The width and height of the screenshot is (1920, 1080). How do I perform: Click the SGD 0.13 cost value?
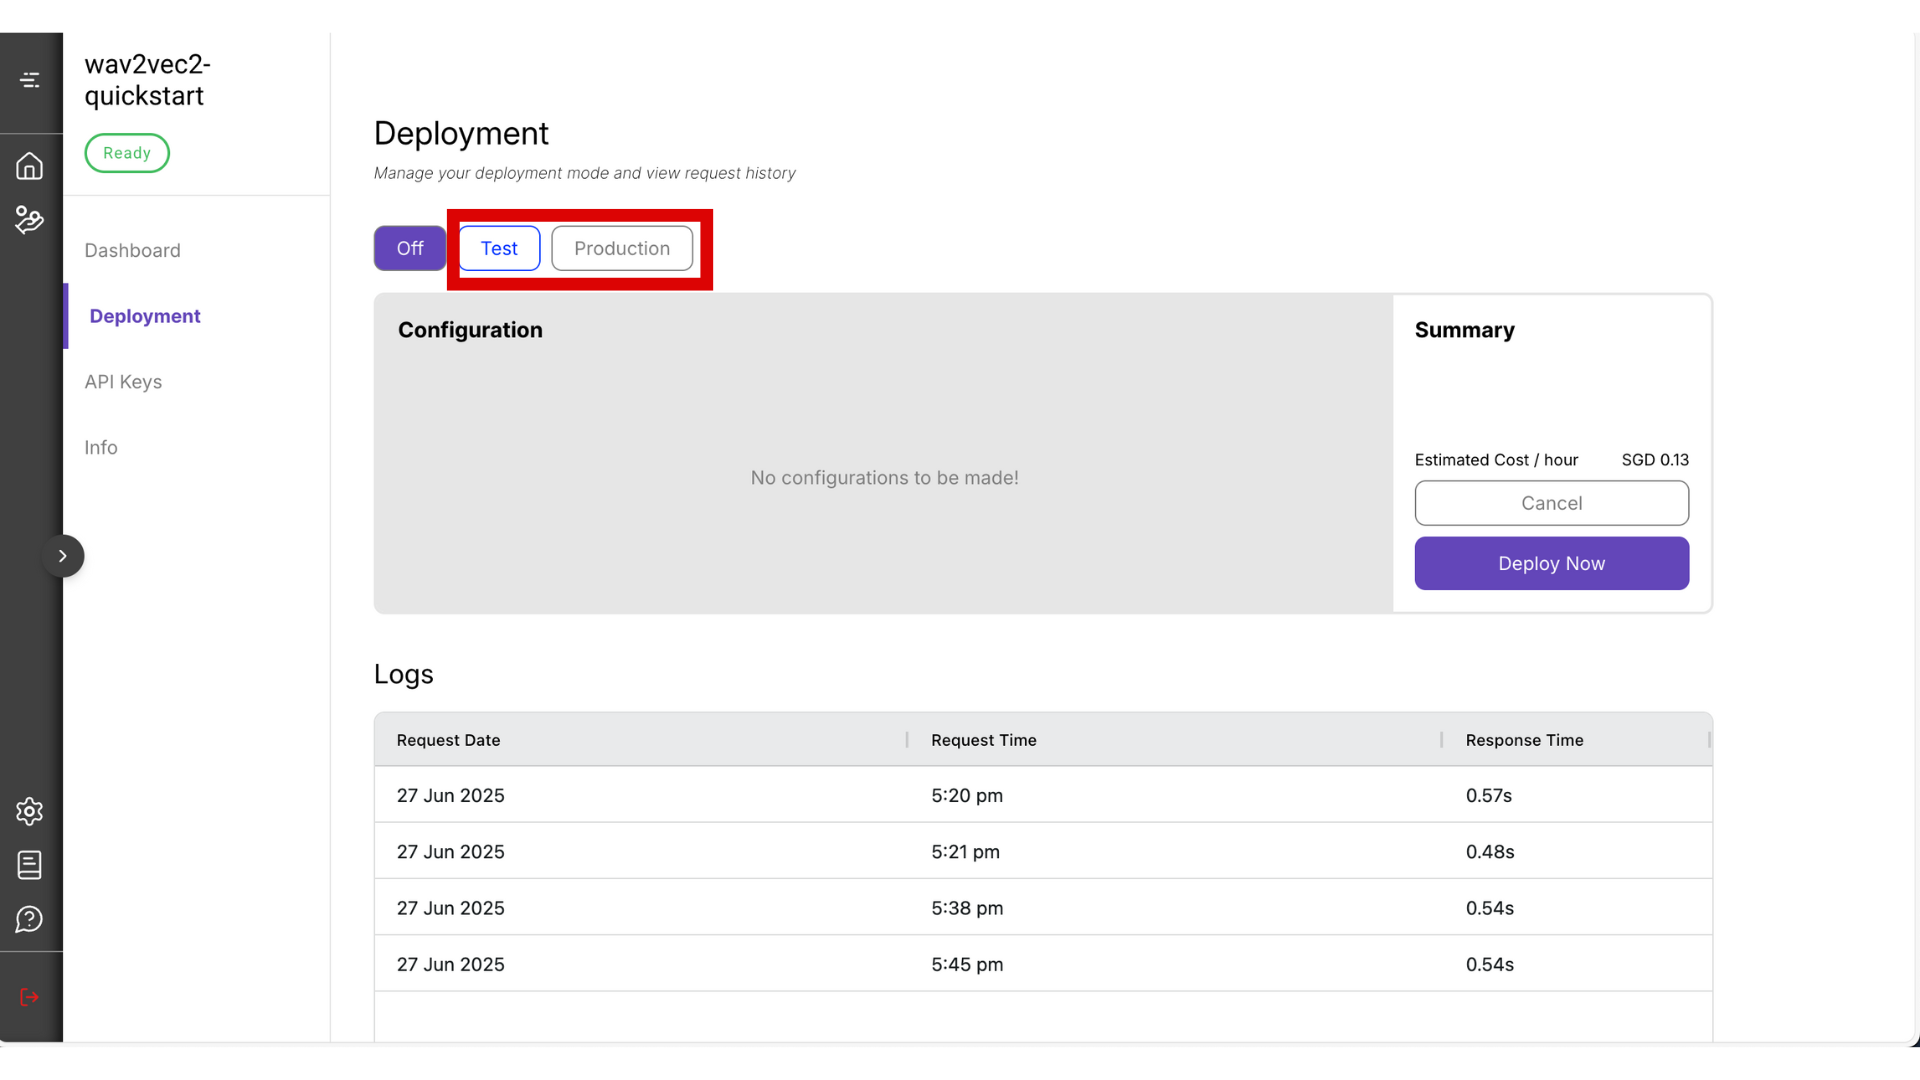coord(1655,460)
